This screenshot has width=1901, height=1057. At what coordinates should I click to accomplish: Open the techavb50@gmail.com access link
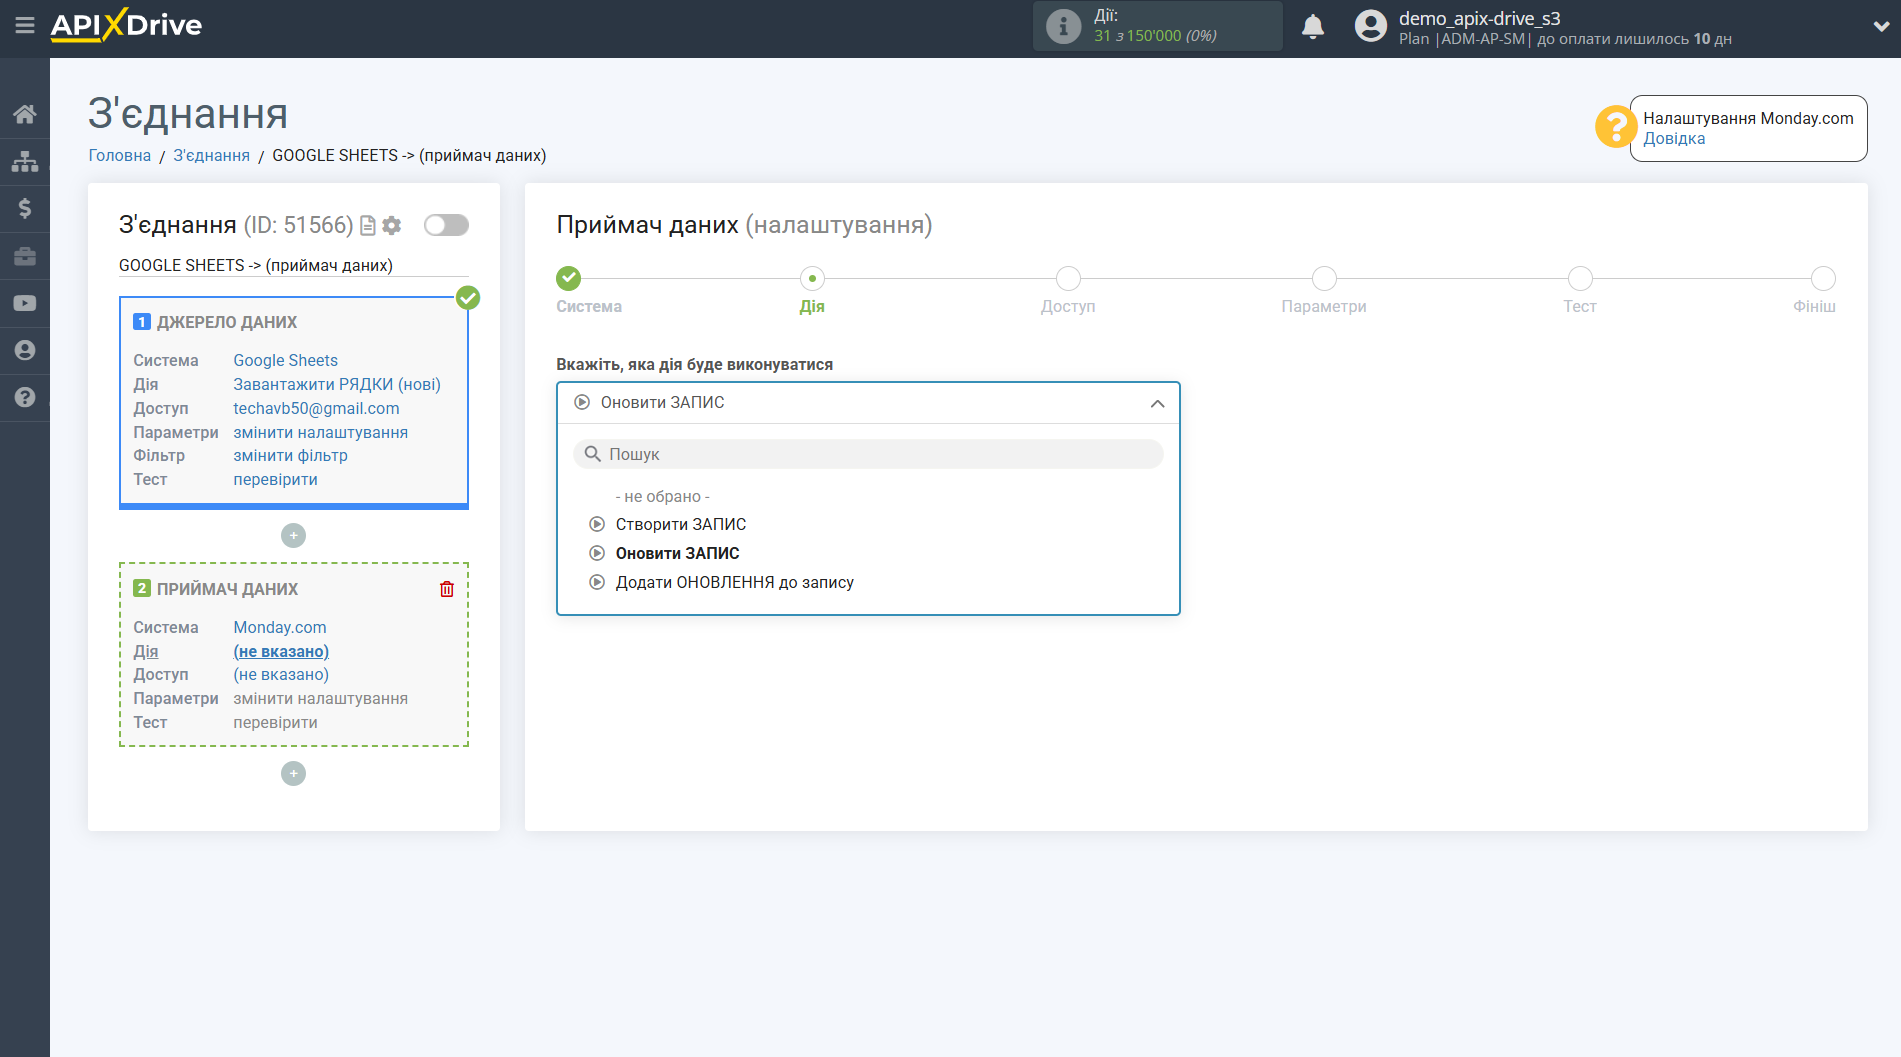pyautogui.click(x=316, y=409)
